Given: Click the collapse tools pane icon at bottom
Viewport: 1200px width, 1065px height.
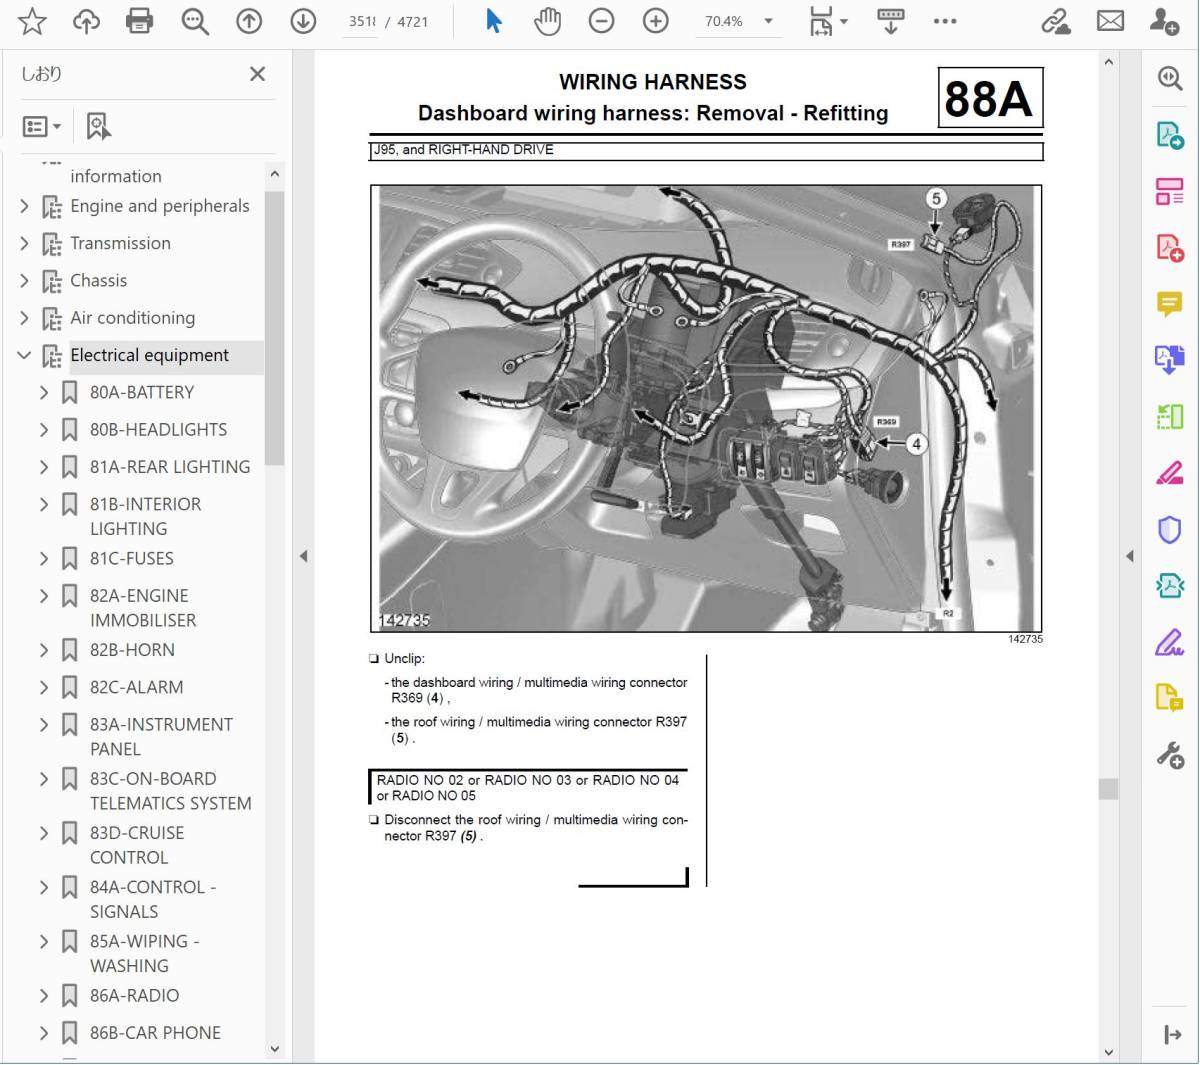Looking at the screenshot, I should [1172, 1035].
